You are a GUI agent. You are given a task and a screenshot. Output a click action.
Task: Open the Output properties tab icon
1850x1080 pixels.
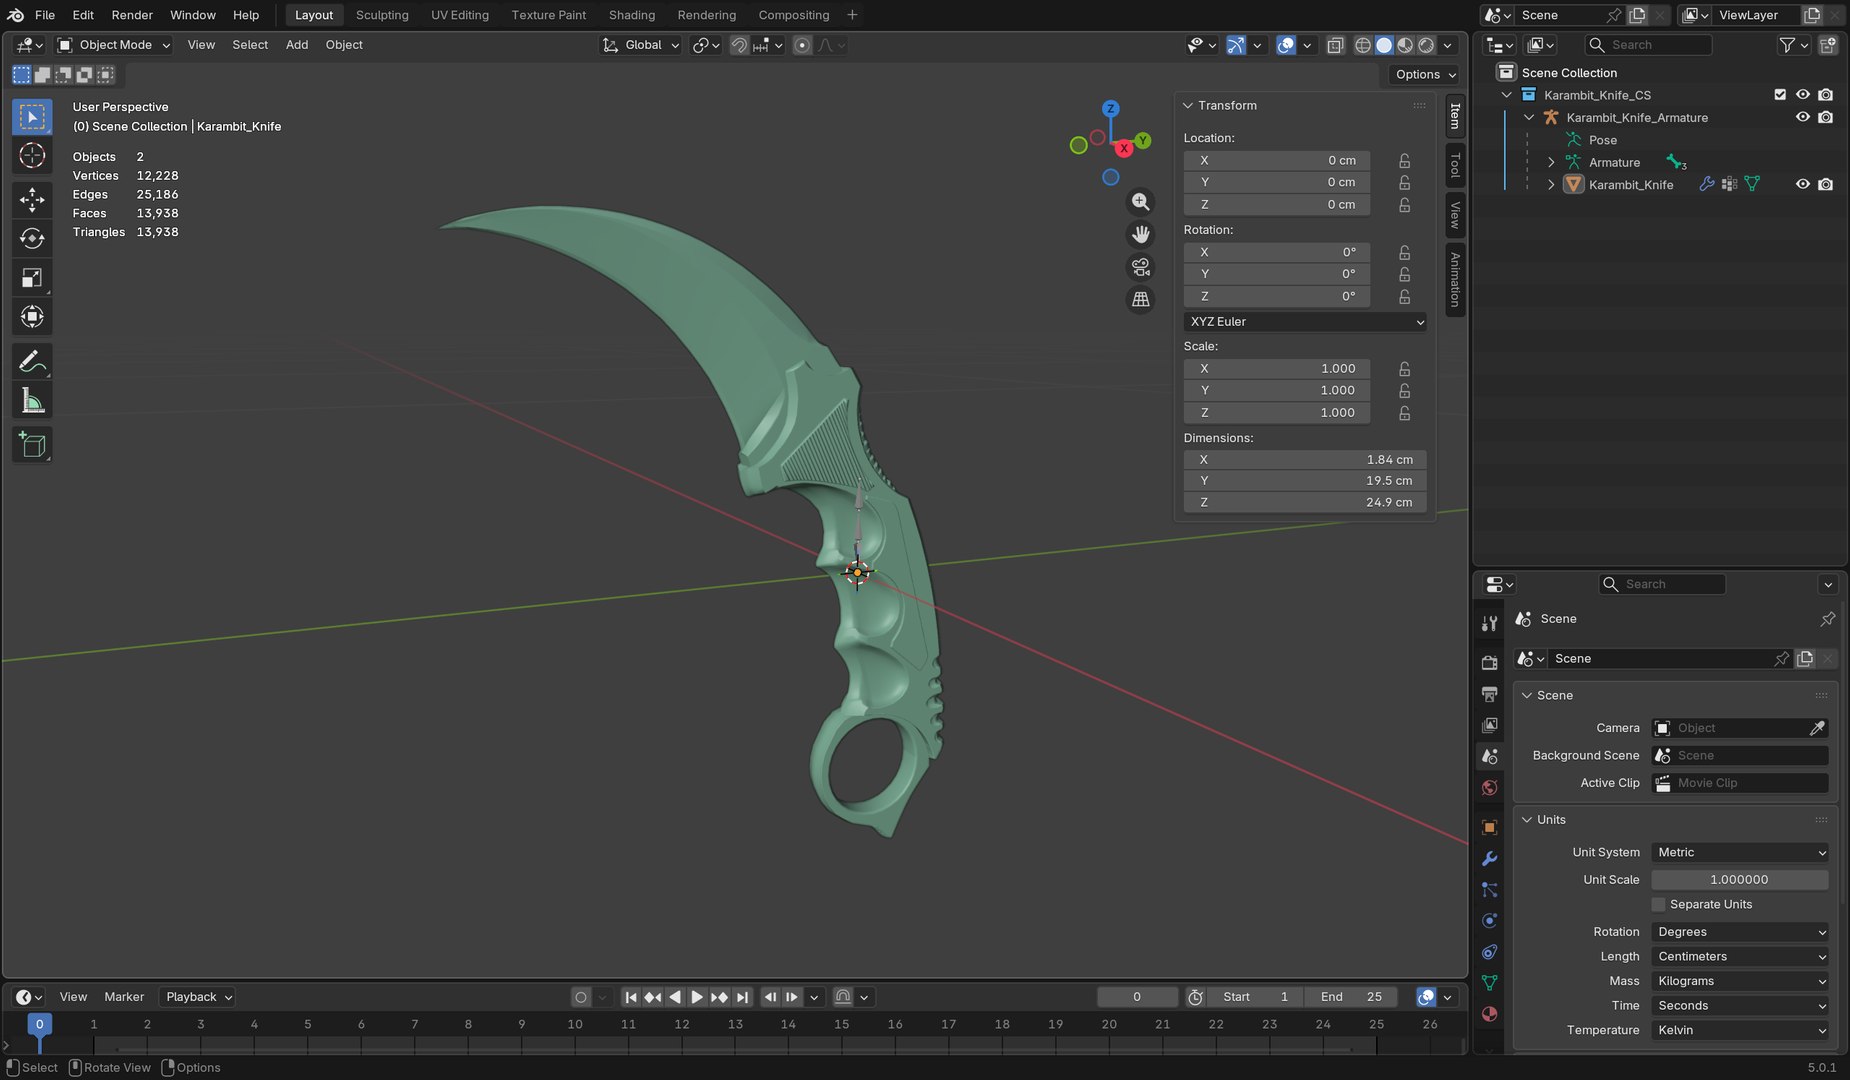click(1490, 693)
